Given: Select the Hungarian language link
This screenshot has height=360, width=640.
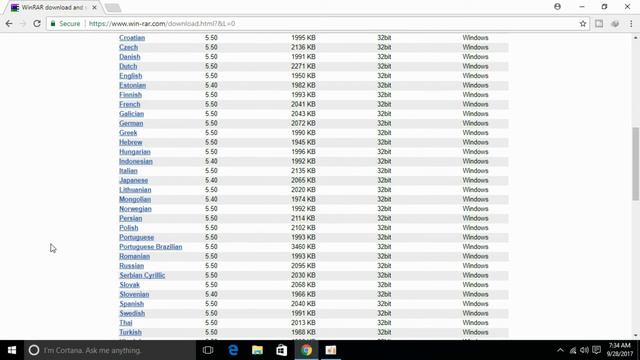Looking at the screenshot, I should tap(135, 152).
